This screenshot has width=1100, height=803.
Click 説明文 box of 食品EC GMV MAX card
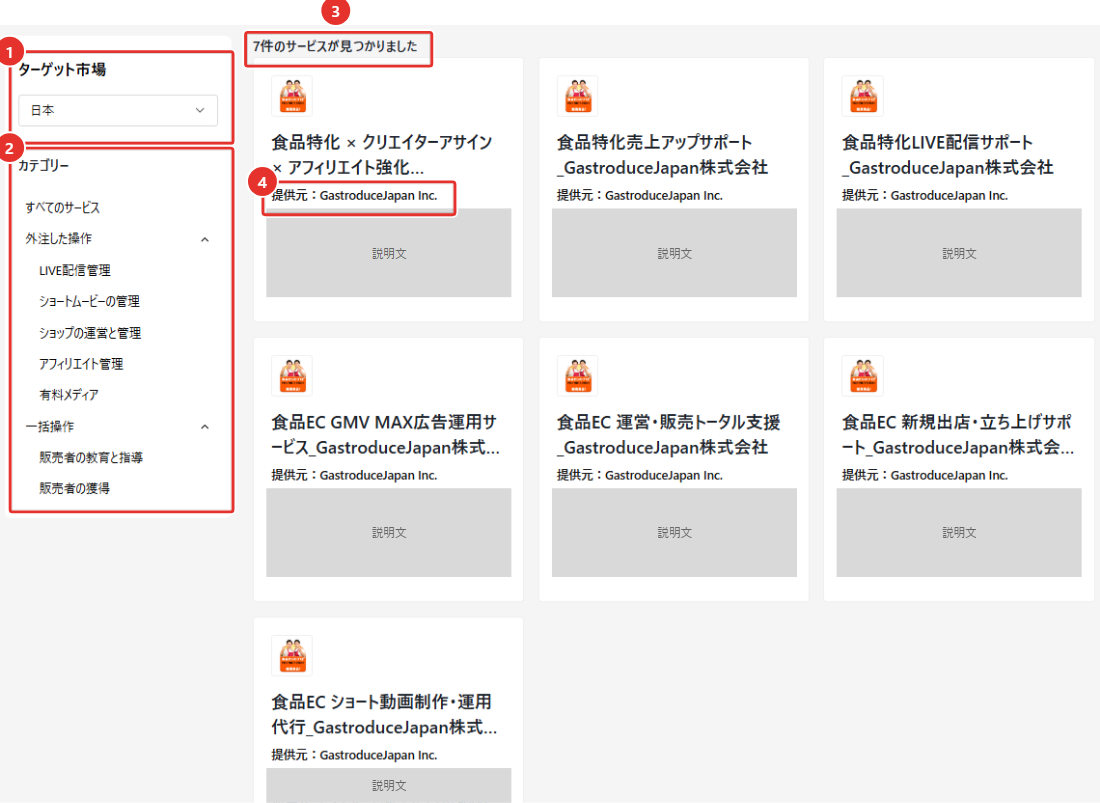(x=389, y=533)
